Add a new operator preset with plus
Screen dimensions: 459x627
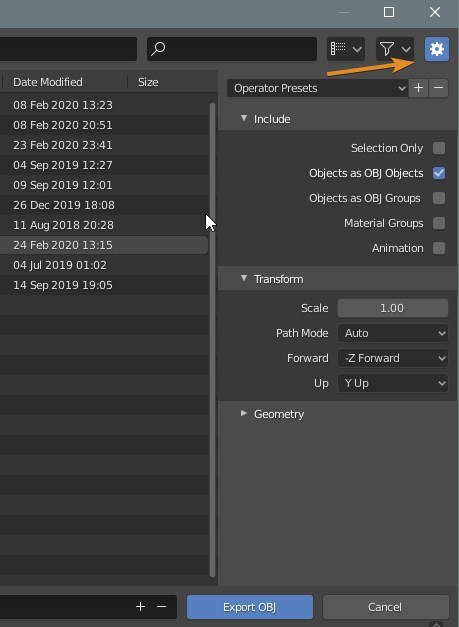[x=418, y=88]
